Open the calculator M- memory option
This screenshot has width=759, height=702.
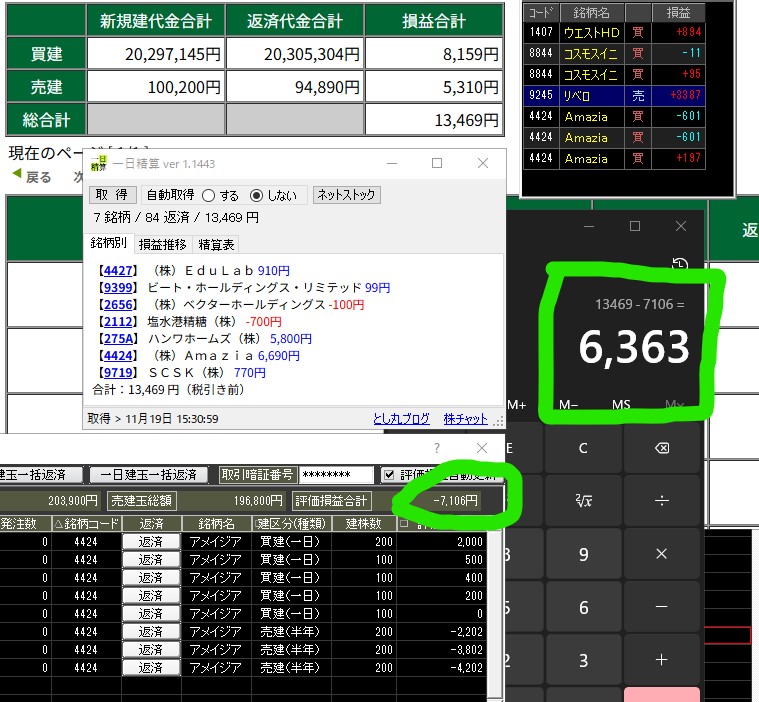tap(568, 405)
